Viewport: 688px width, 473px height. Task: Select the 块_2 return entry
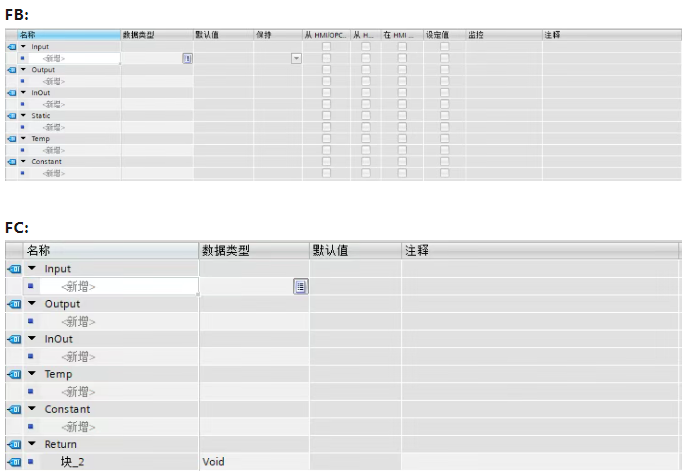pyautogui.click(x=72, y=462)
